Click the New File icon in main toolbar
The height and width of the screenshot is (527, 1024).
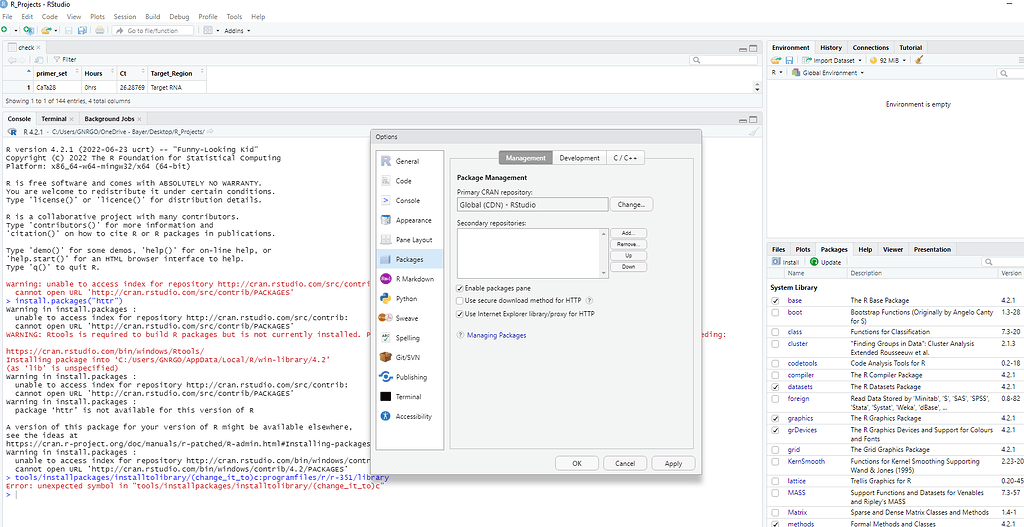5,30
